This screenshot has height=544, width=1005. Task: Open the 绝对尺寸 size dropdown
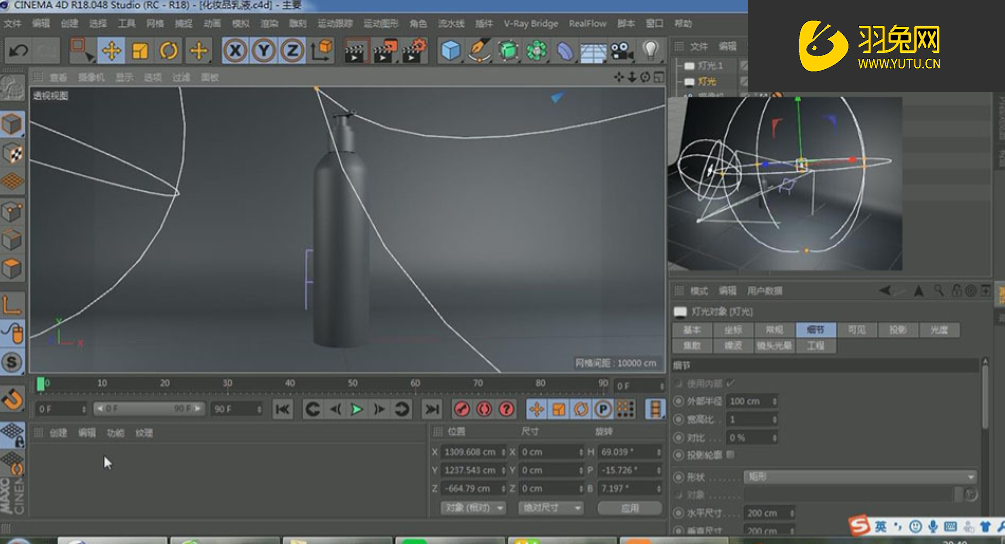(x=551, y=507)
